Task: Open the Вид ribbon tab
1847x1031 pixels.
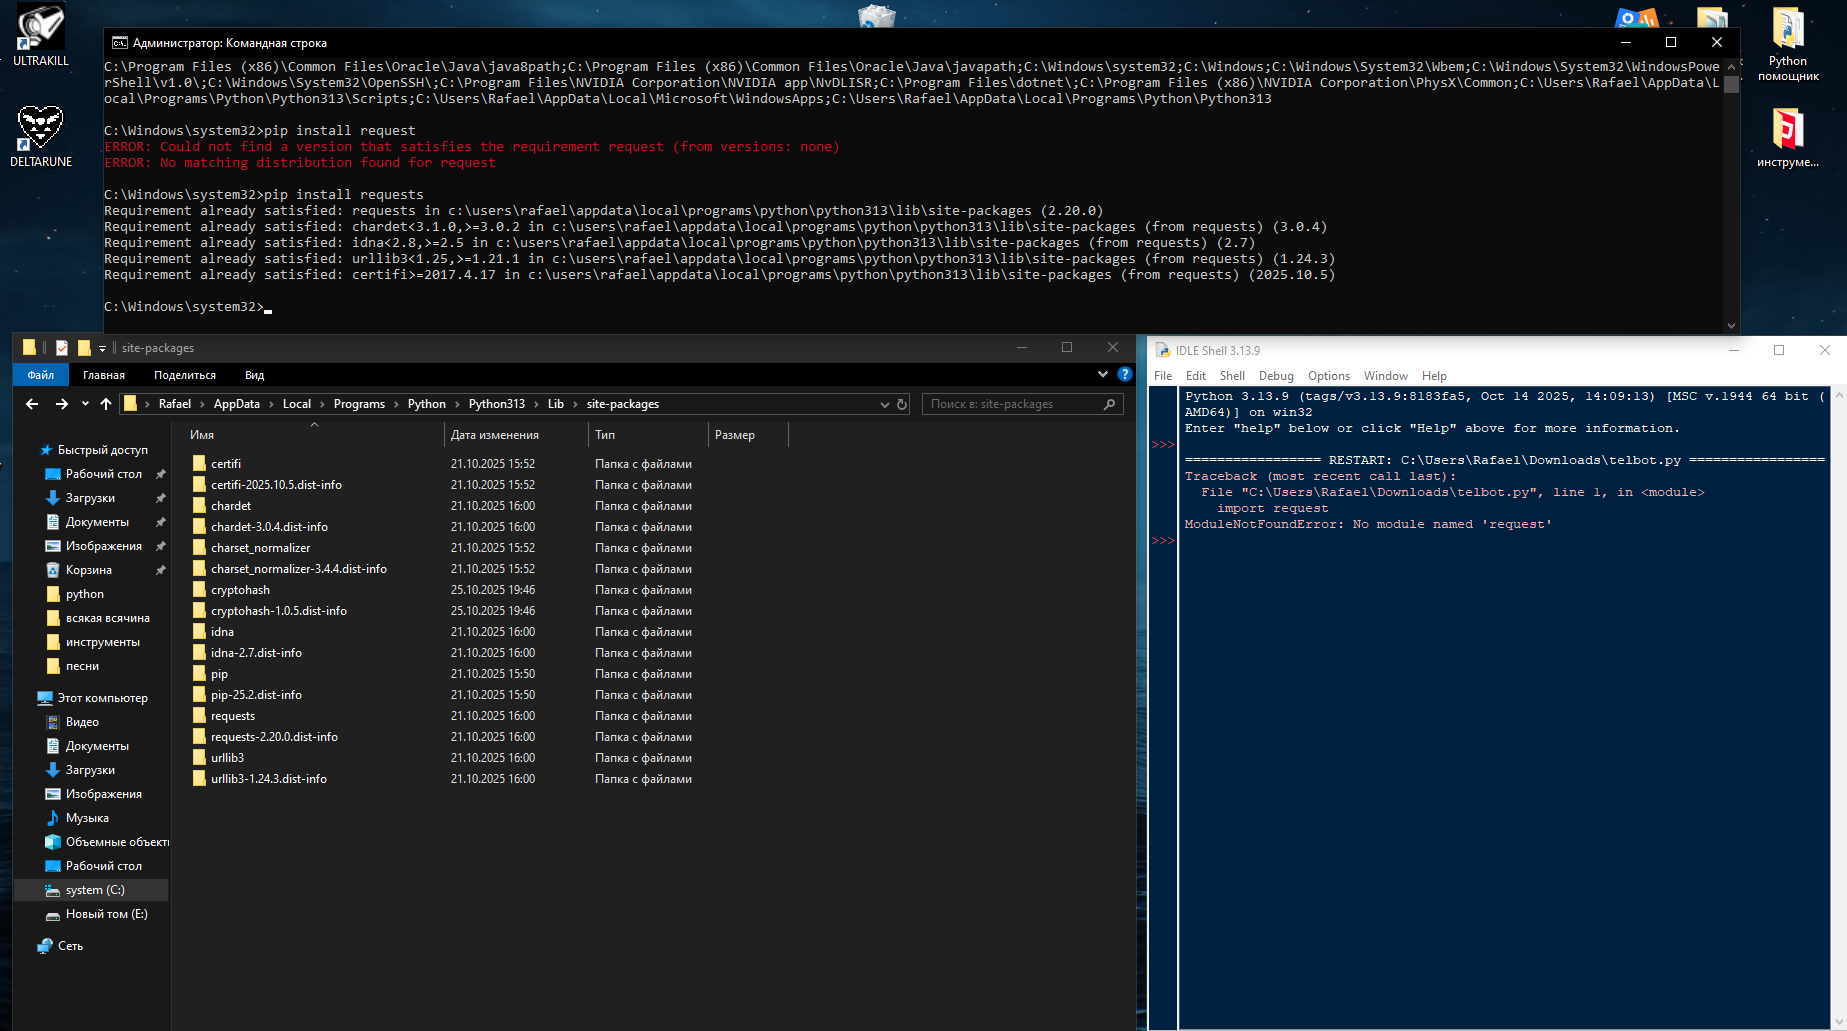Action: [x=254, y=375]
